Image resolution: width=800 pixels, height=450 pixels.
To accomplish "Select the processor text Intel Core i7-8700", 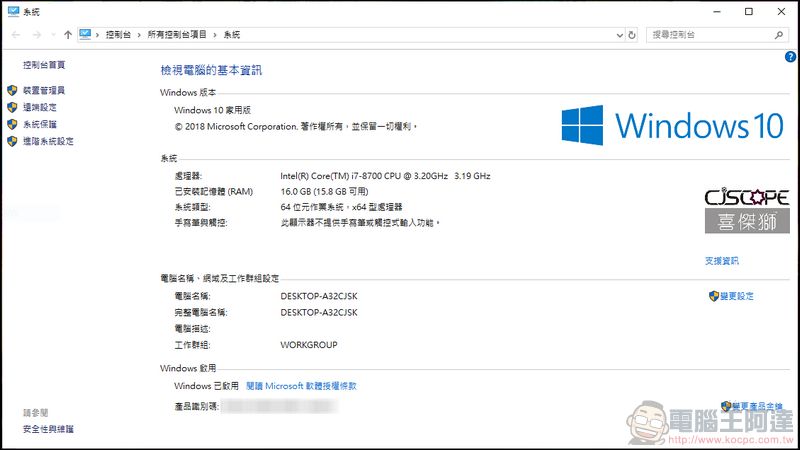I will click(385, 176).
